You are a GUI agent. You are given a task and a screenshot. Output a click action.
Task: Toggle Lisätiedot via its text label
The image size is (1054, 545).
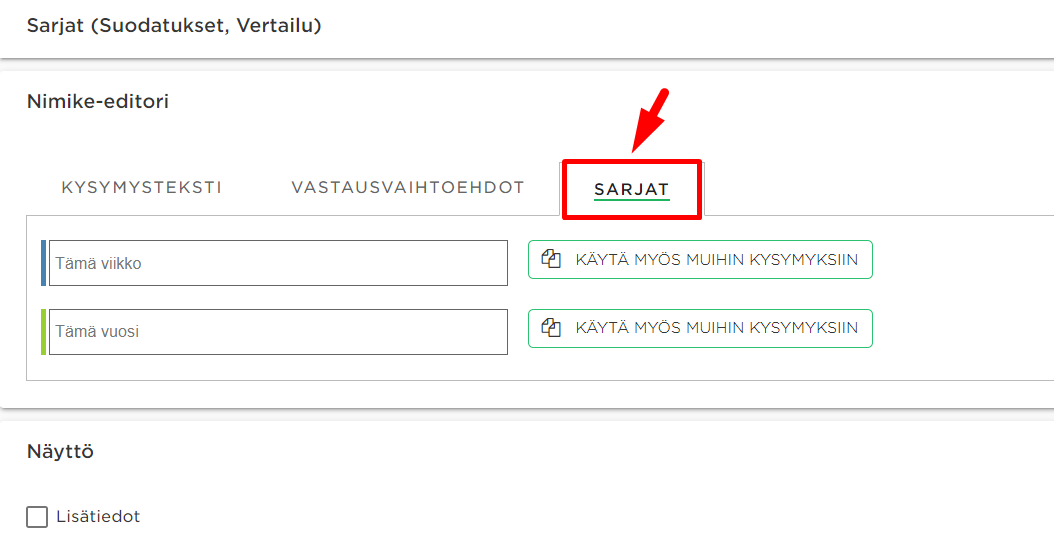[x=98, y=517]
